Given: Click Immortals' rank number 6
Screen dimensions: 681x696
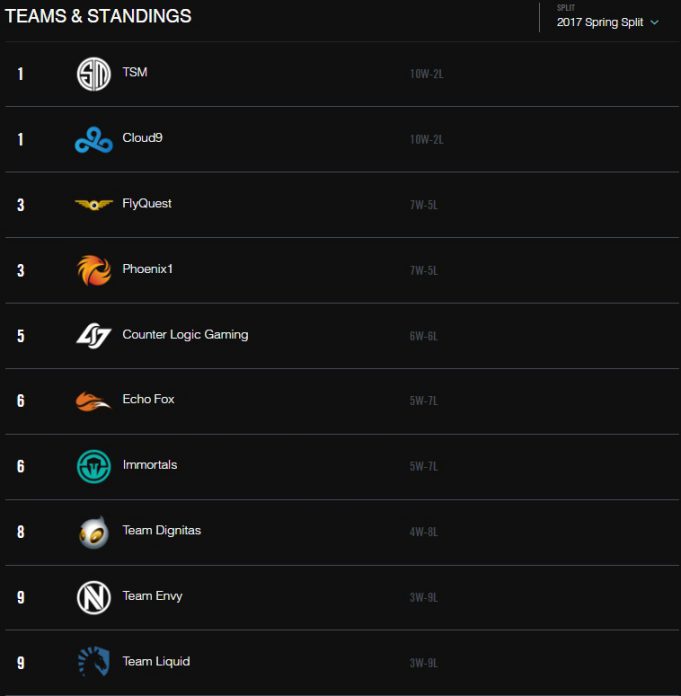Looking at the screenshot, I should (20, 467).
